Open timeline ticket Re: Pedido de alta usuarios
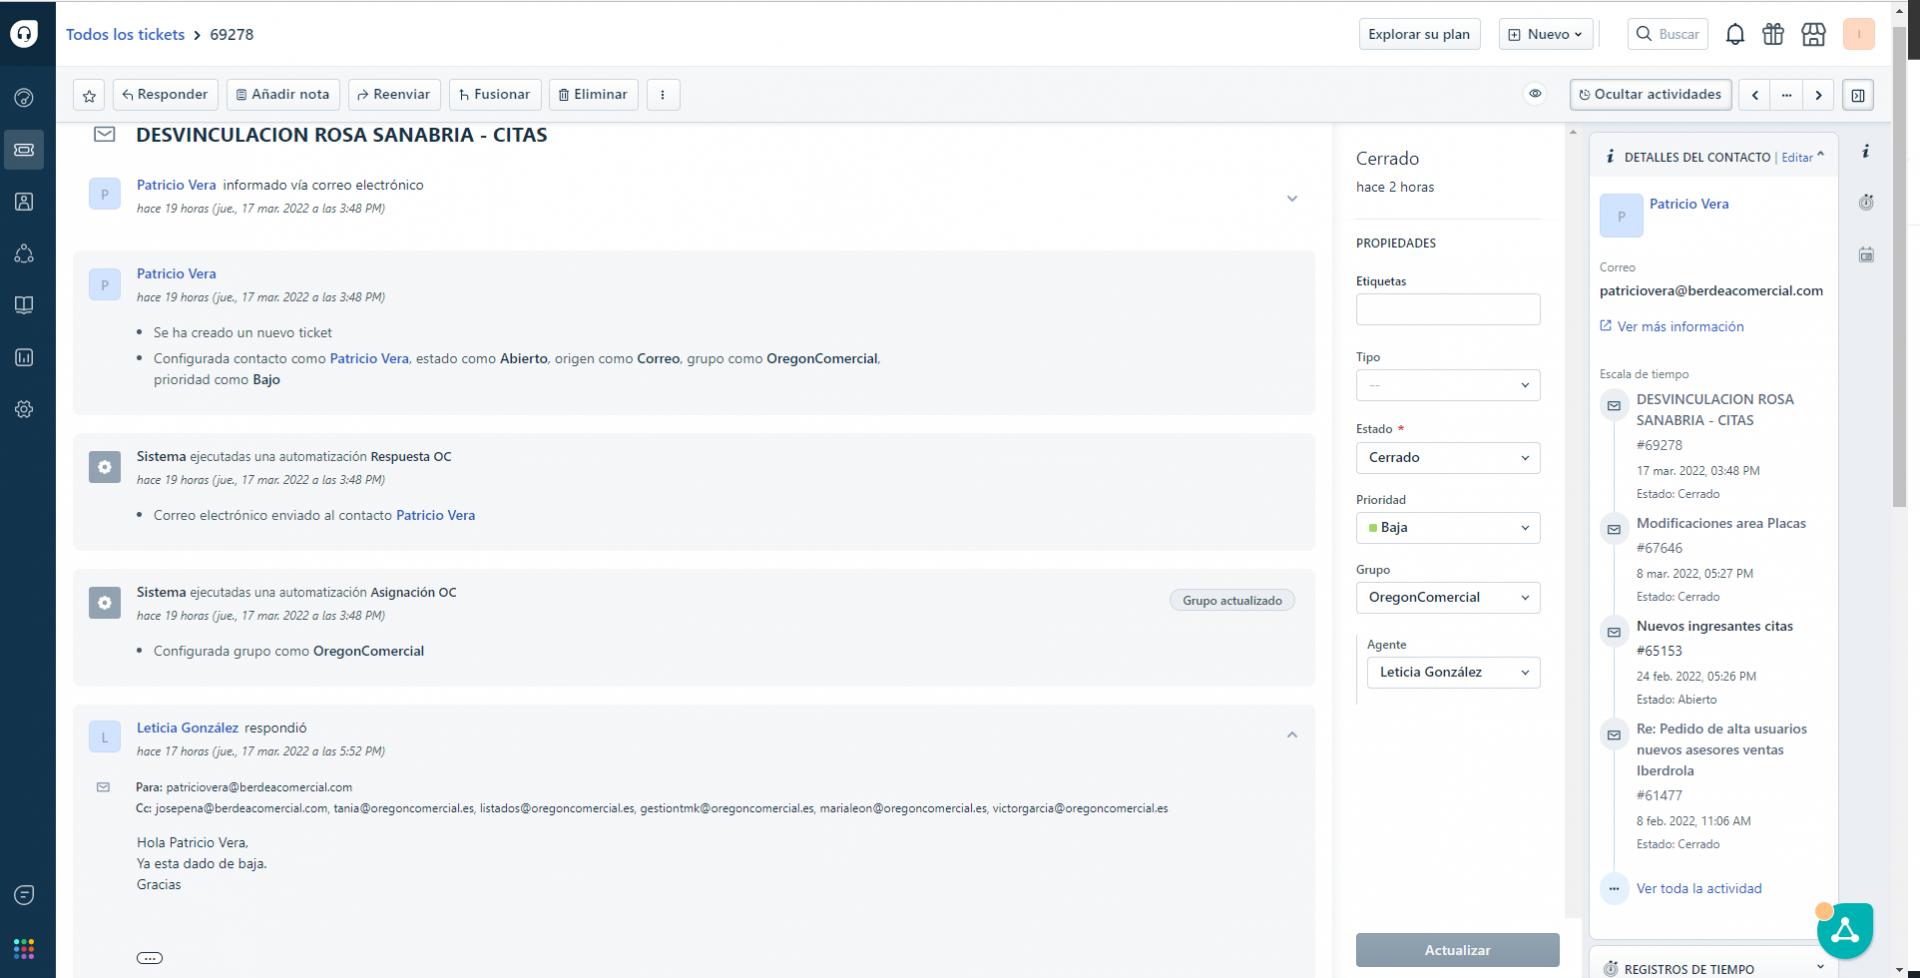This screenshot has width=1920, height=978. point(1722,750)
